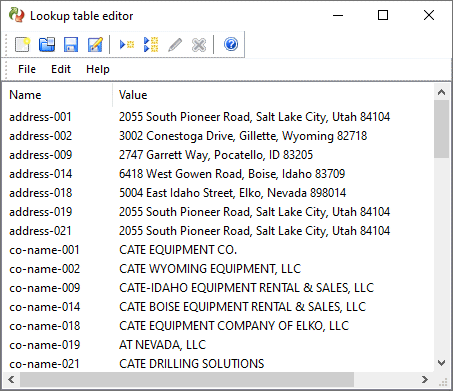Select the address-021 row name
453x391 pixels.
coord(40,231)
